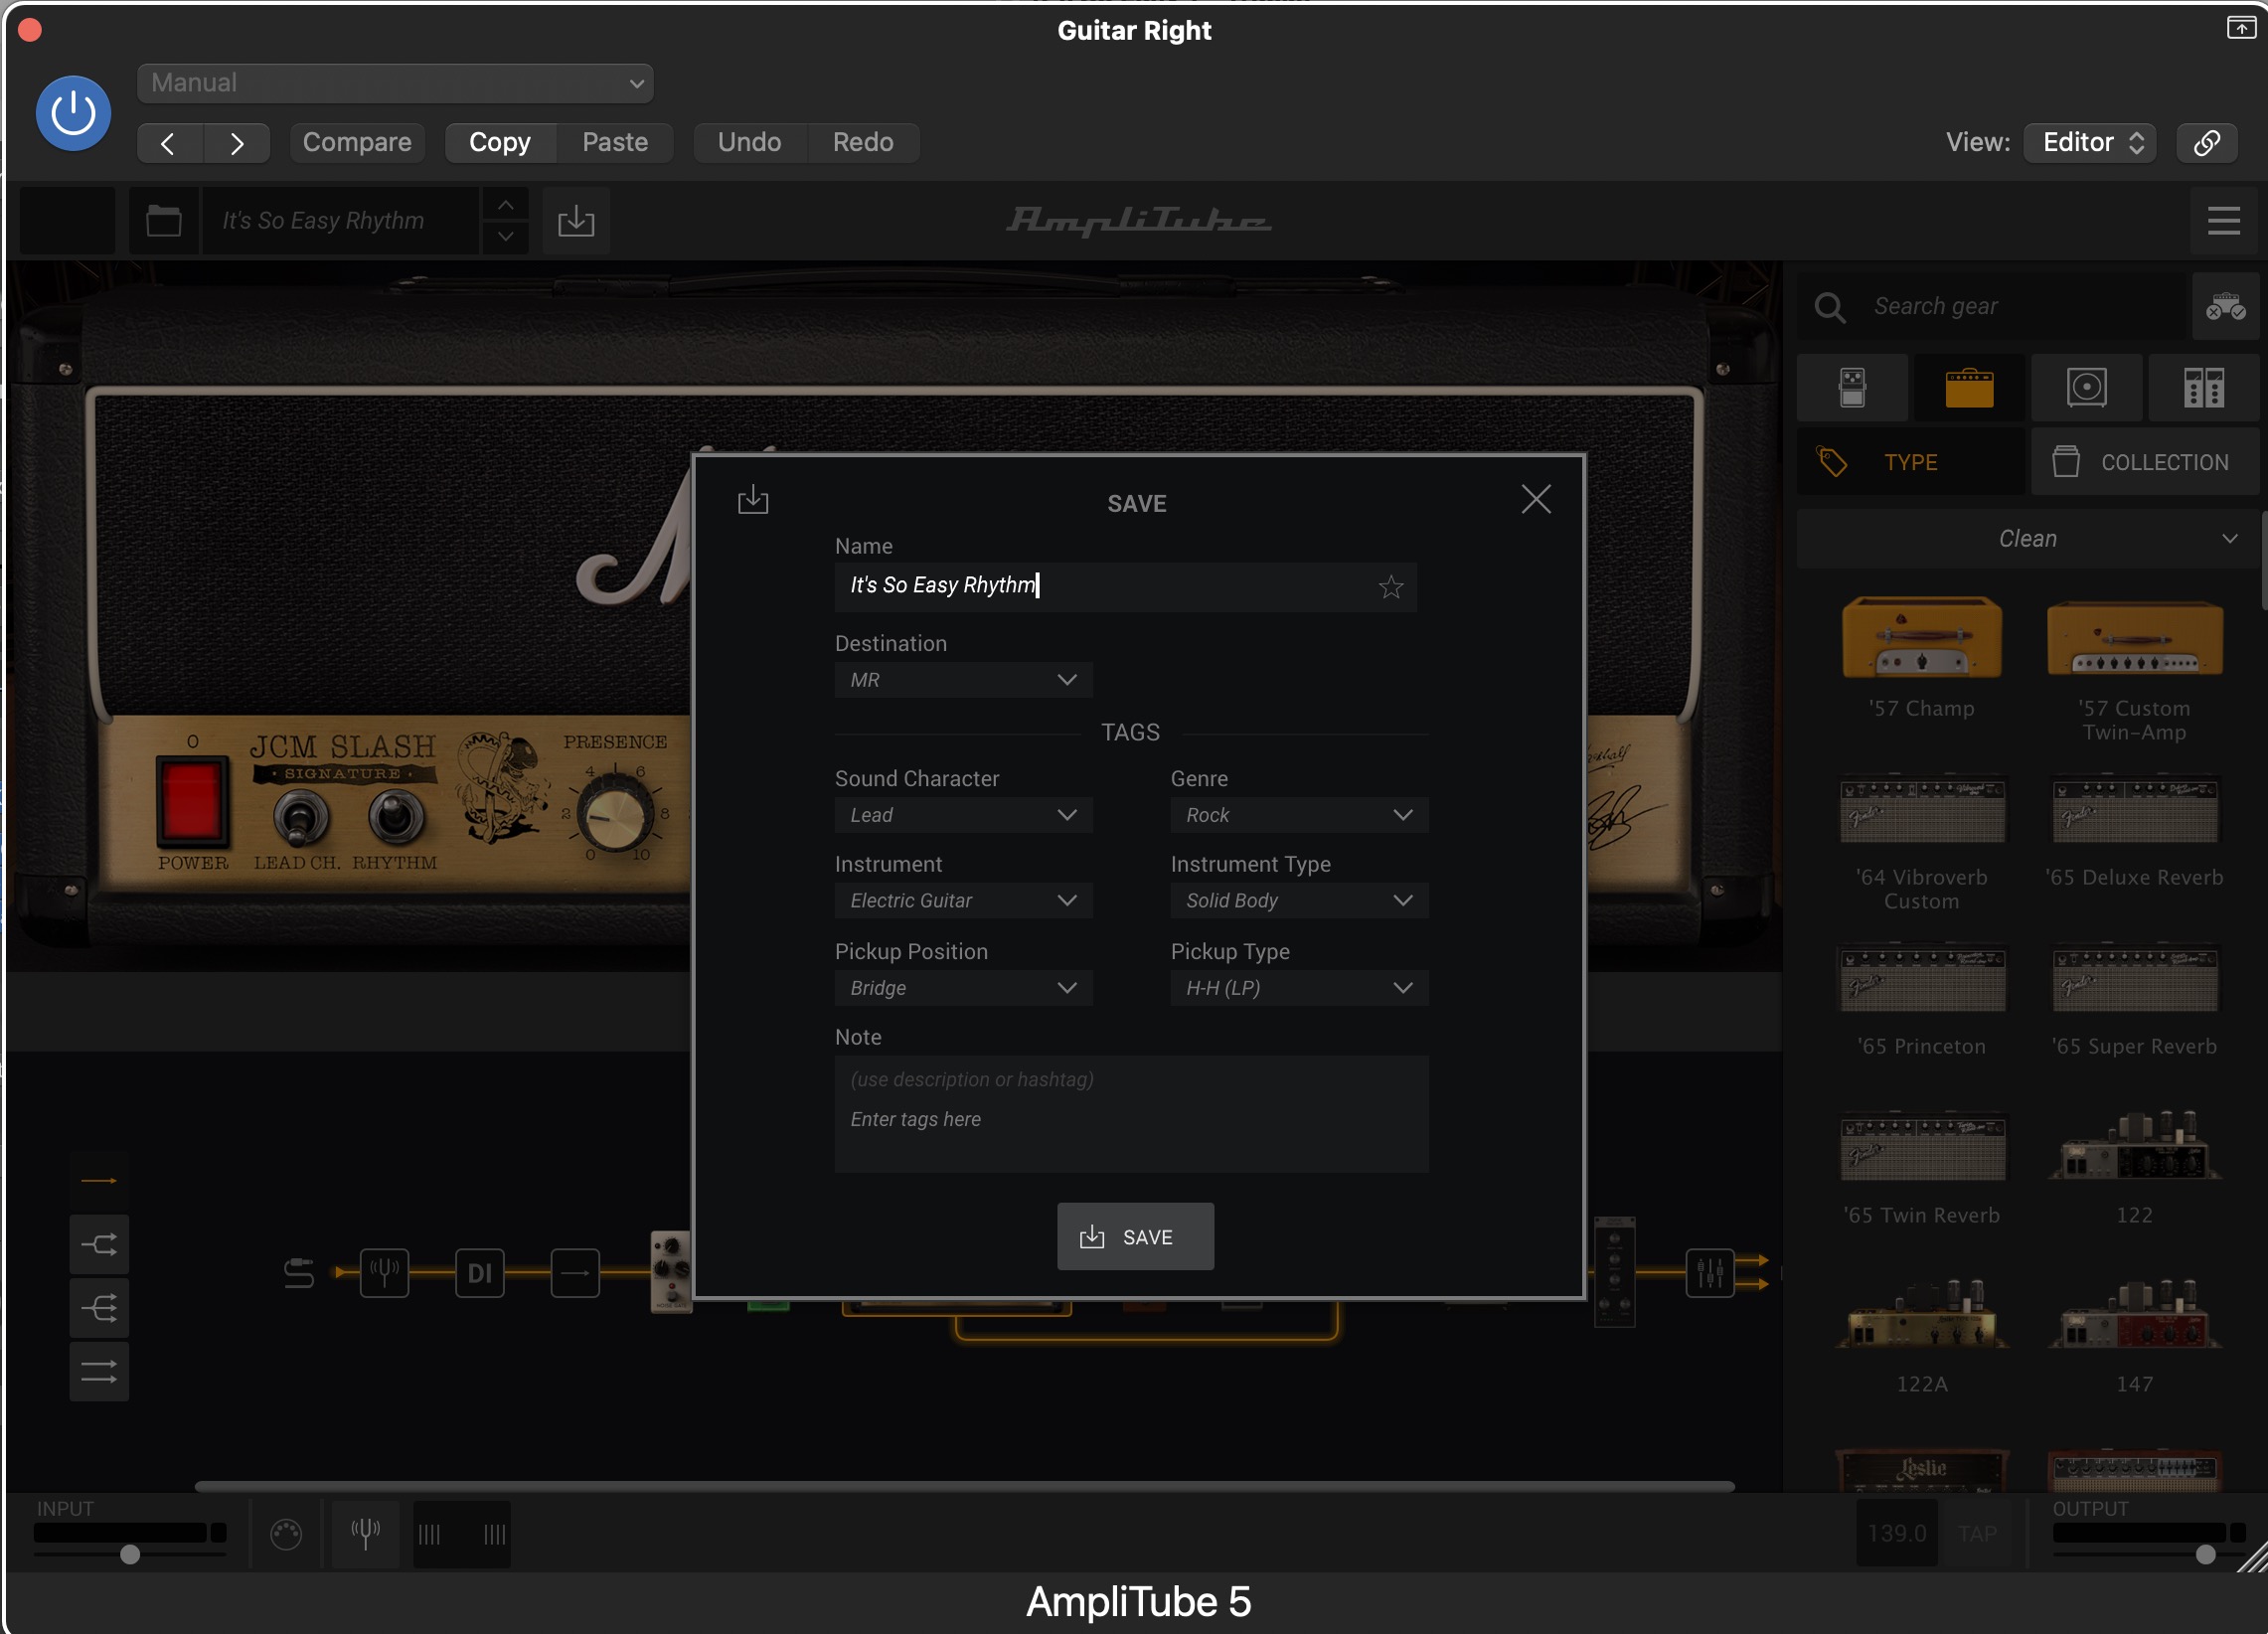The height and width of the screenshot is (1634, 2268).
Task: Open the Manual preset dropdown
Action: pos(395,83)
